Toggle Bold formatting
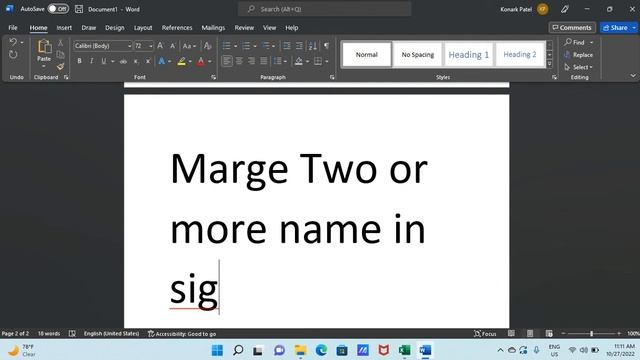The height and width of the screenshot is (360, 640). click(x=79, y=61)
